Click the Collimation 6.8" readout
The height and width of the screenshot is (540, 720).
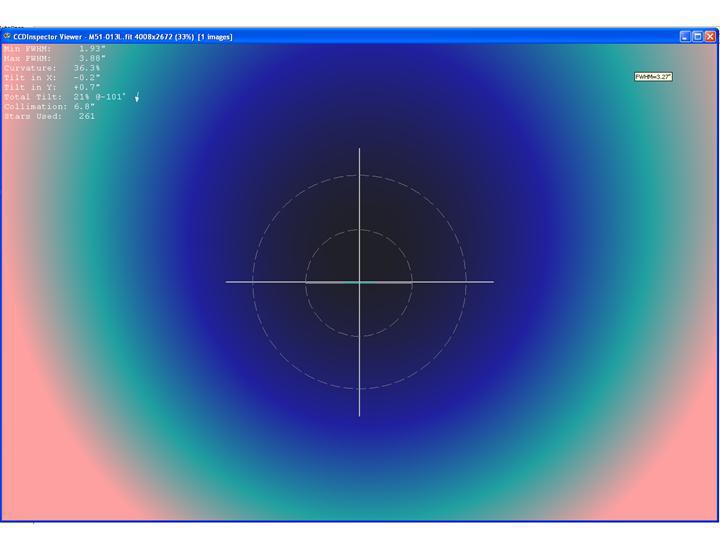pyautogui.click(x=49, y=107)
